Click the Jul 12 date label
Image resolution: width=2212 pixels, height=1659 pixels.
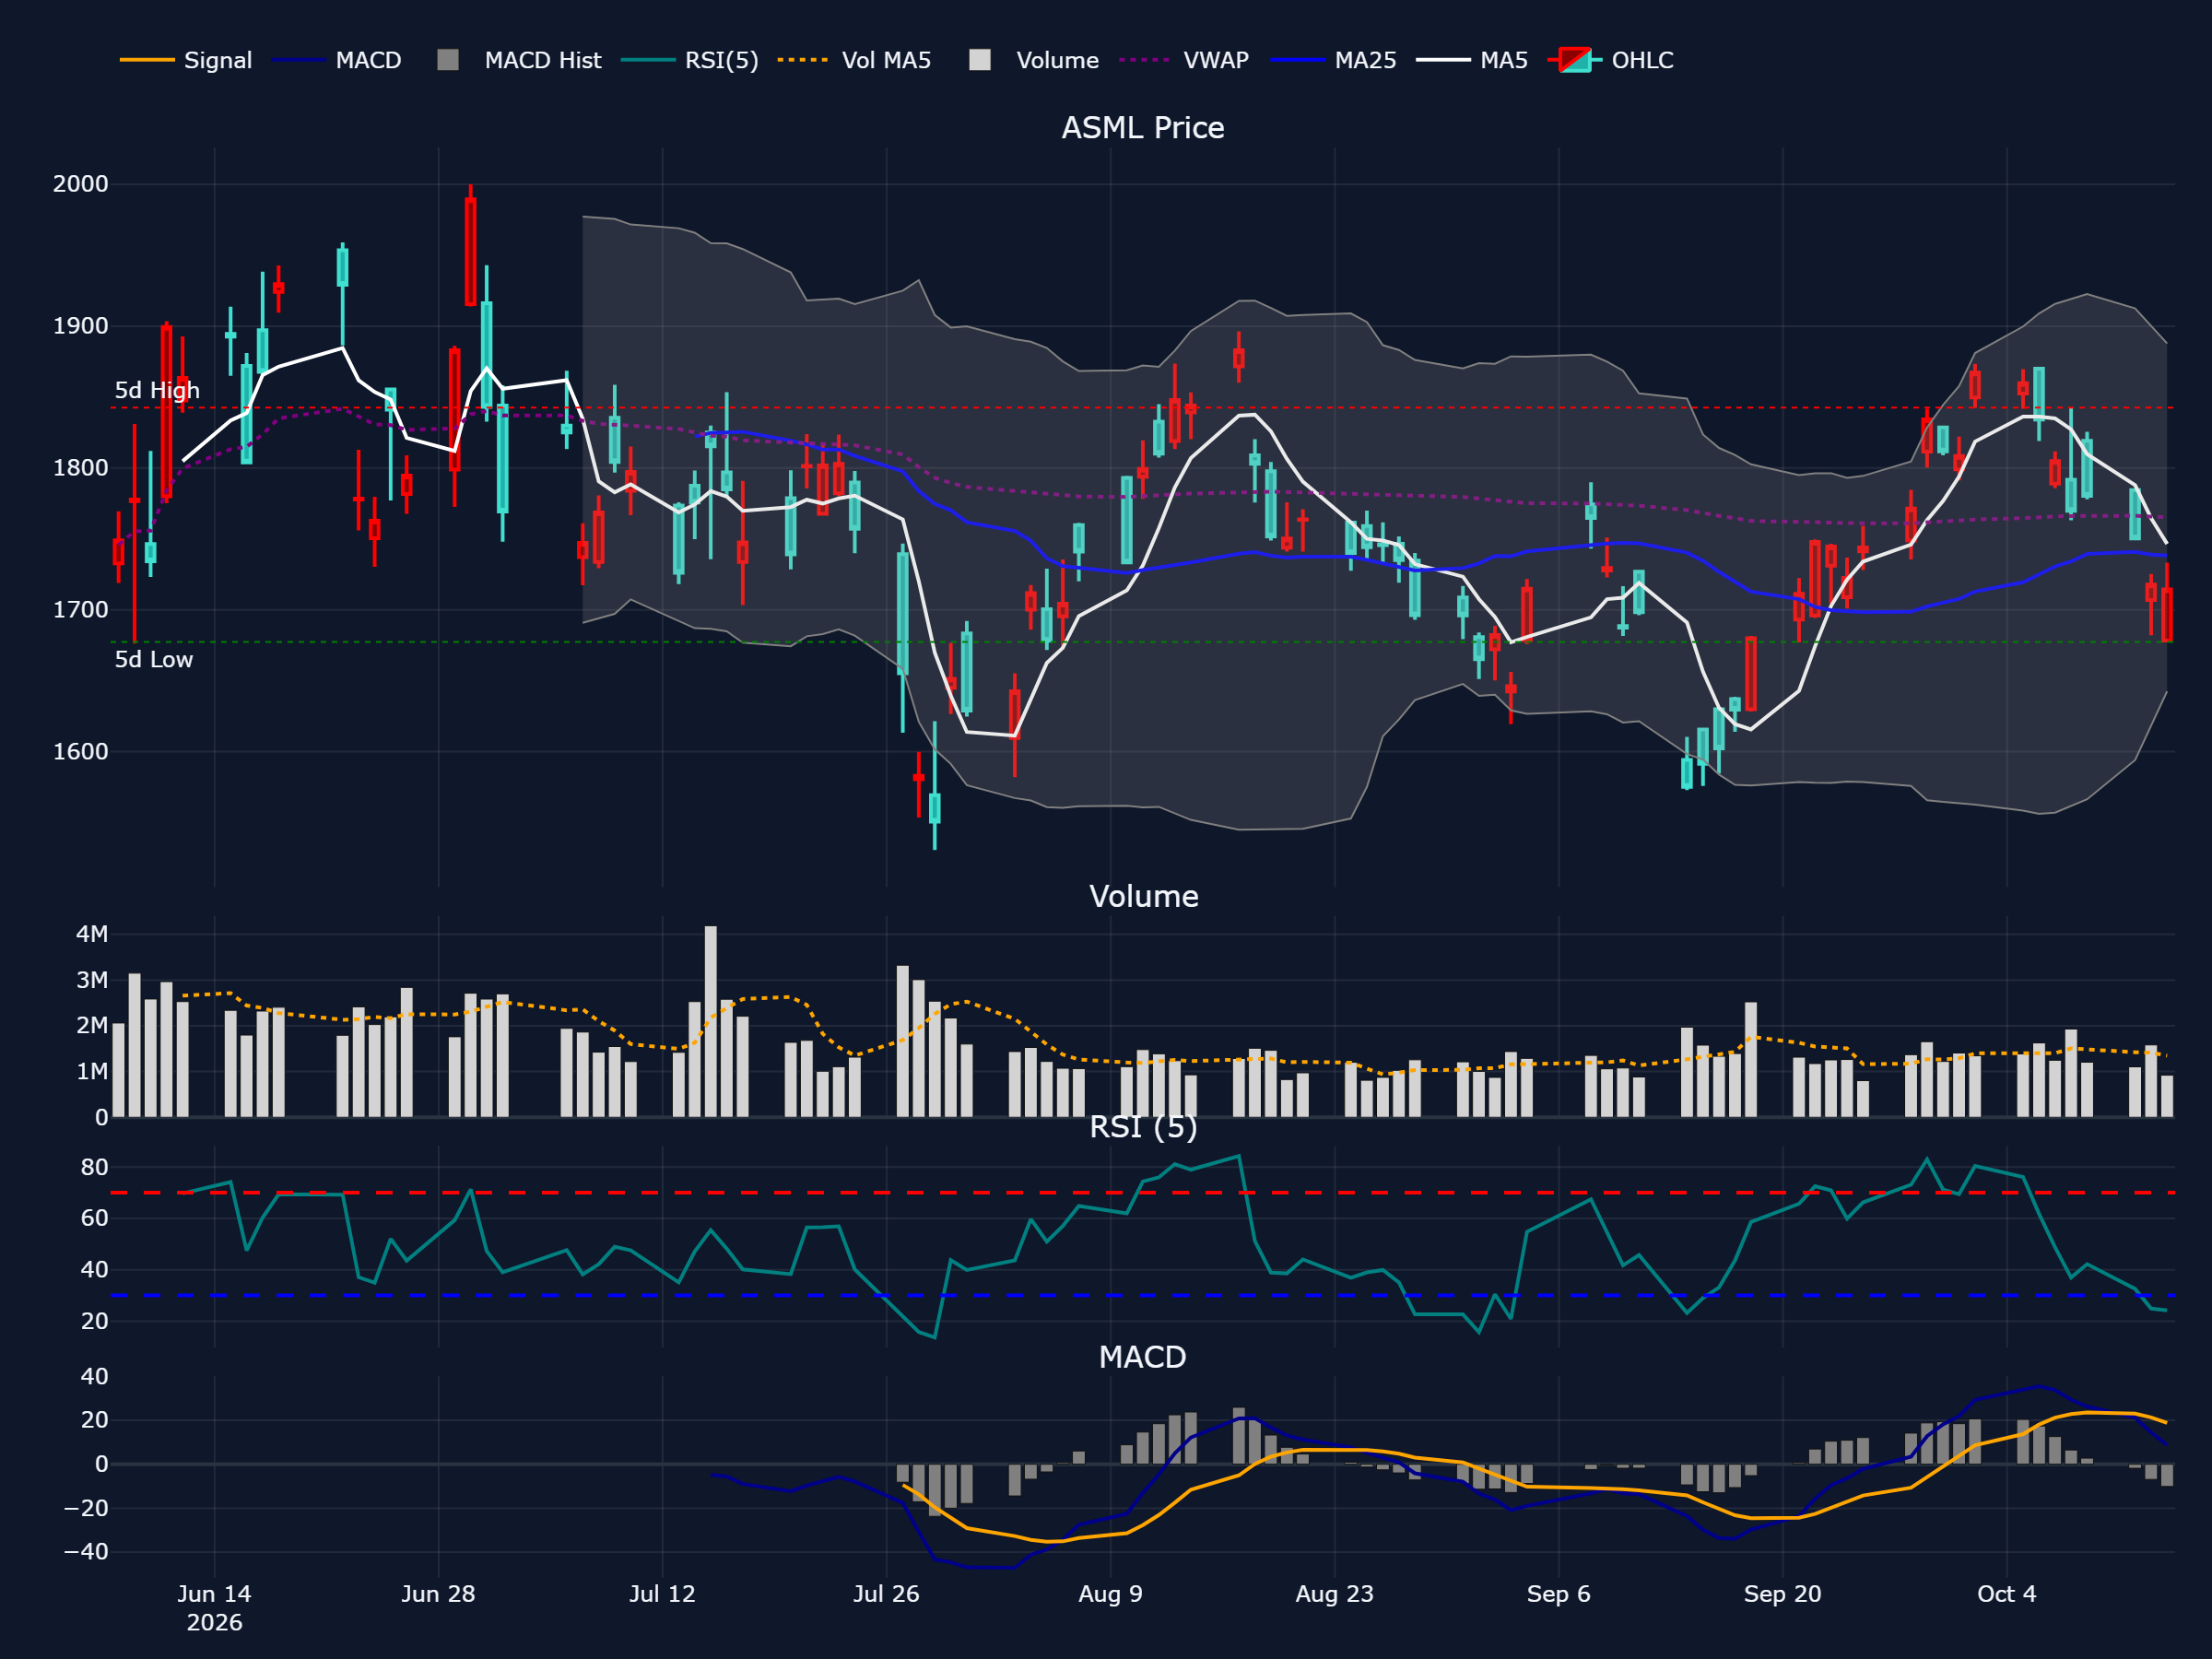point(662,1594)
